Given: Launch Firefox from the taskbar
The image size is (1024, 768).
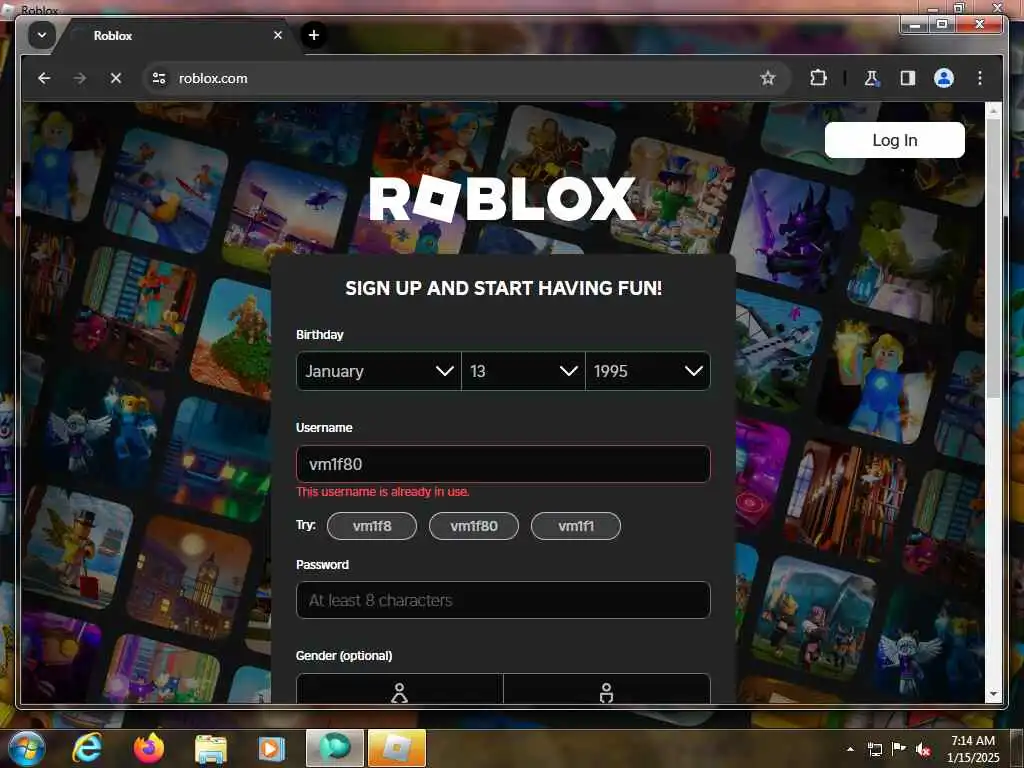Looking at the screenshot, I should (149, 748).
